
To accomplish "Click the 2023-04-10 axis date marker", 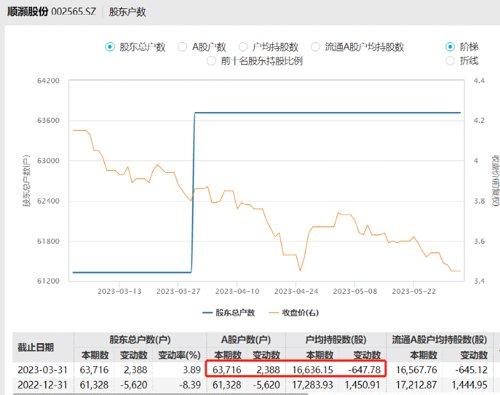I will tap(237, 291).
